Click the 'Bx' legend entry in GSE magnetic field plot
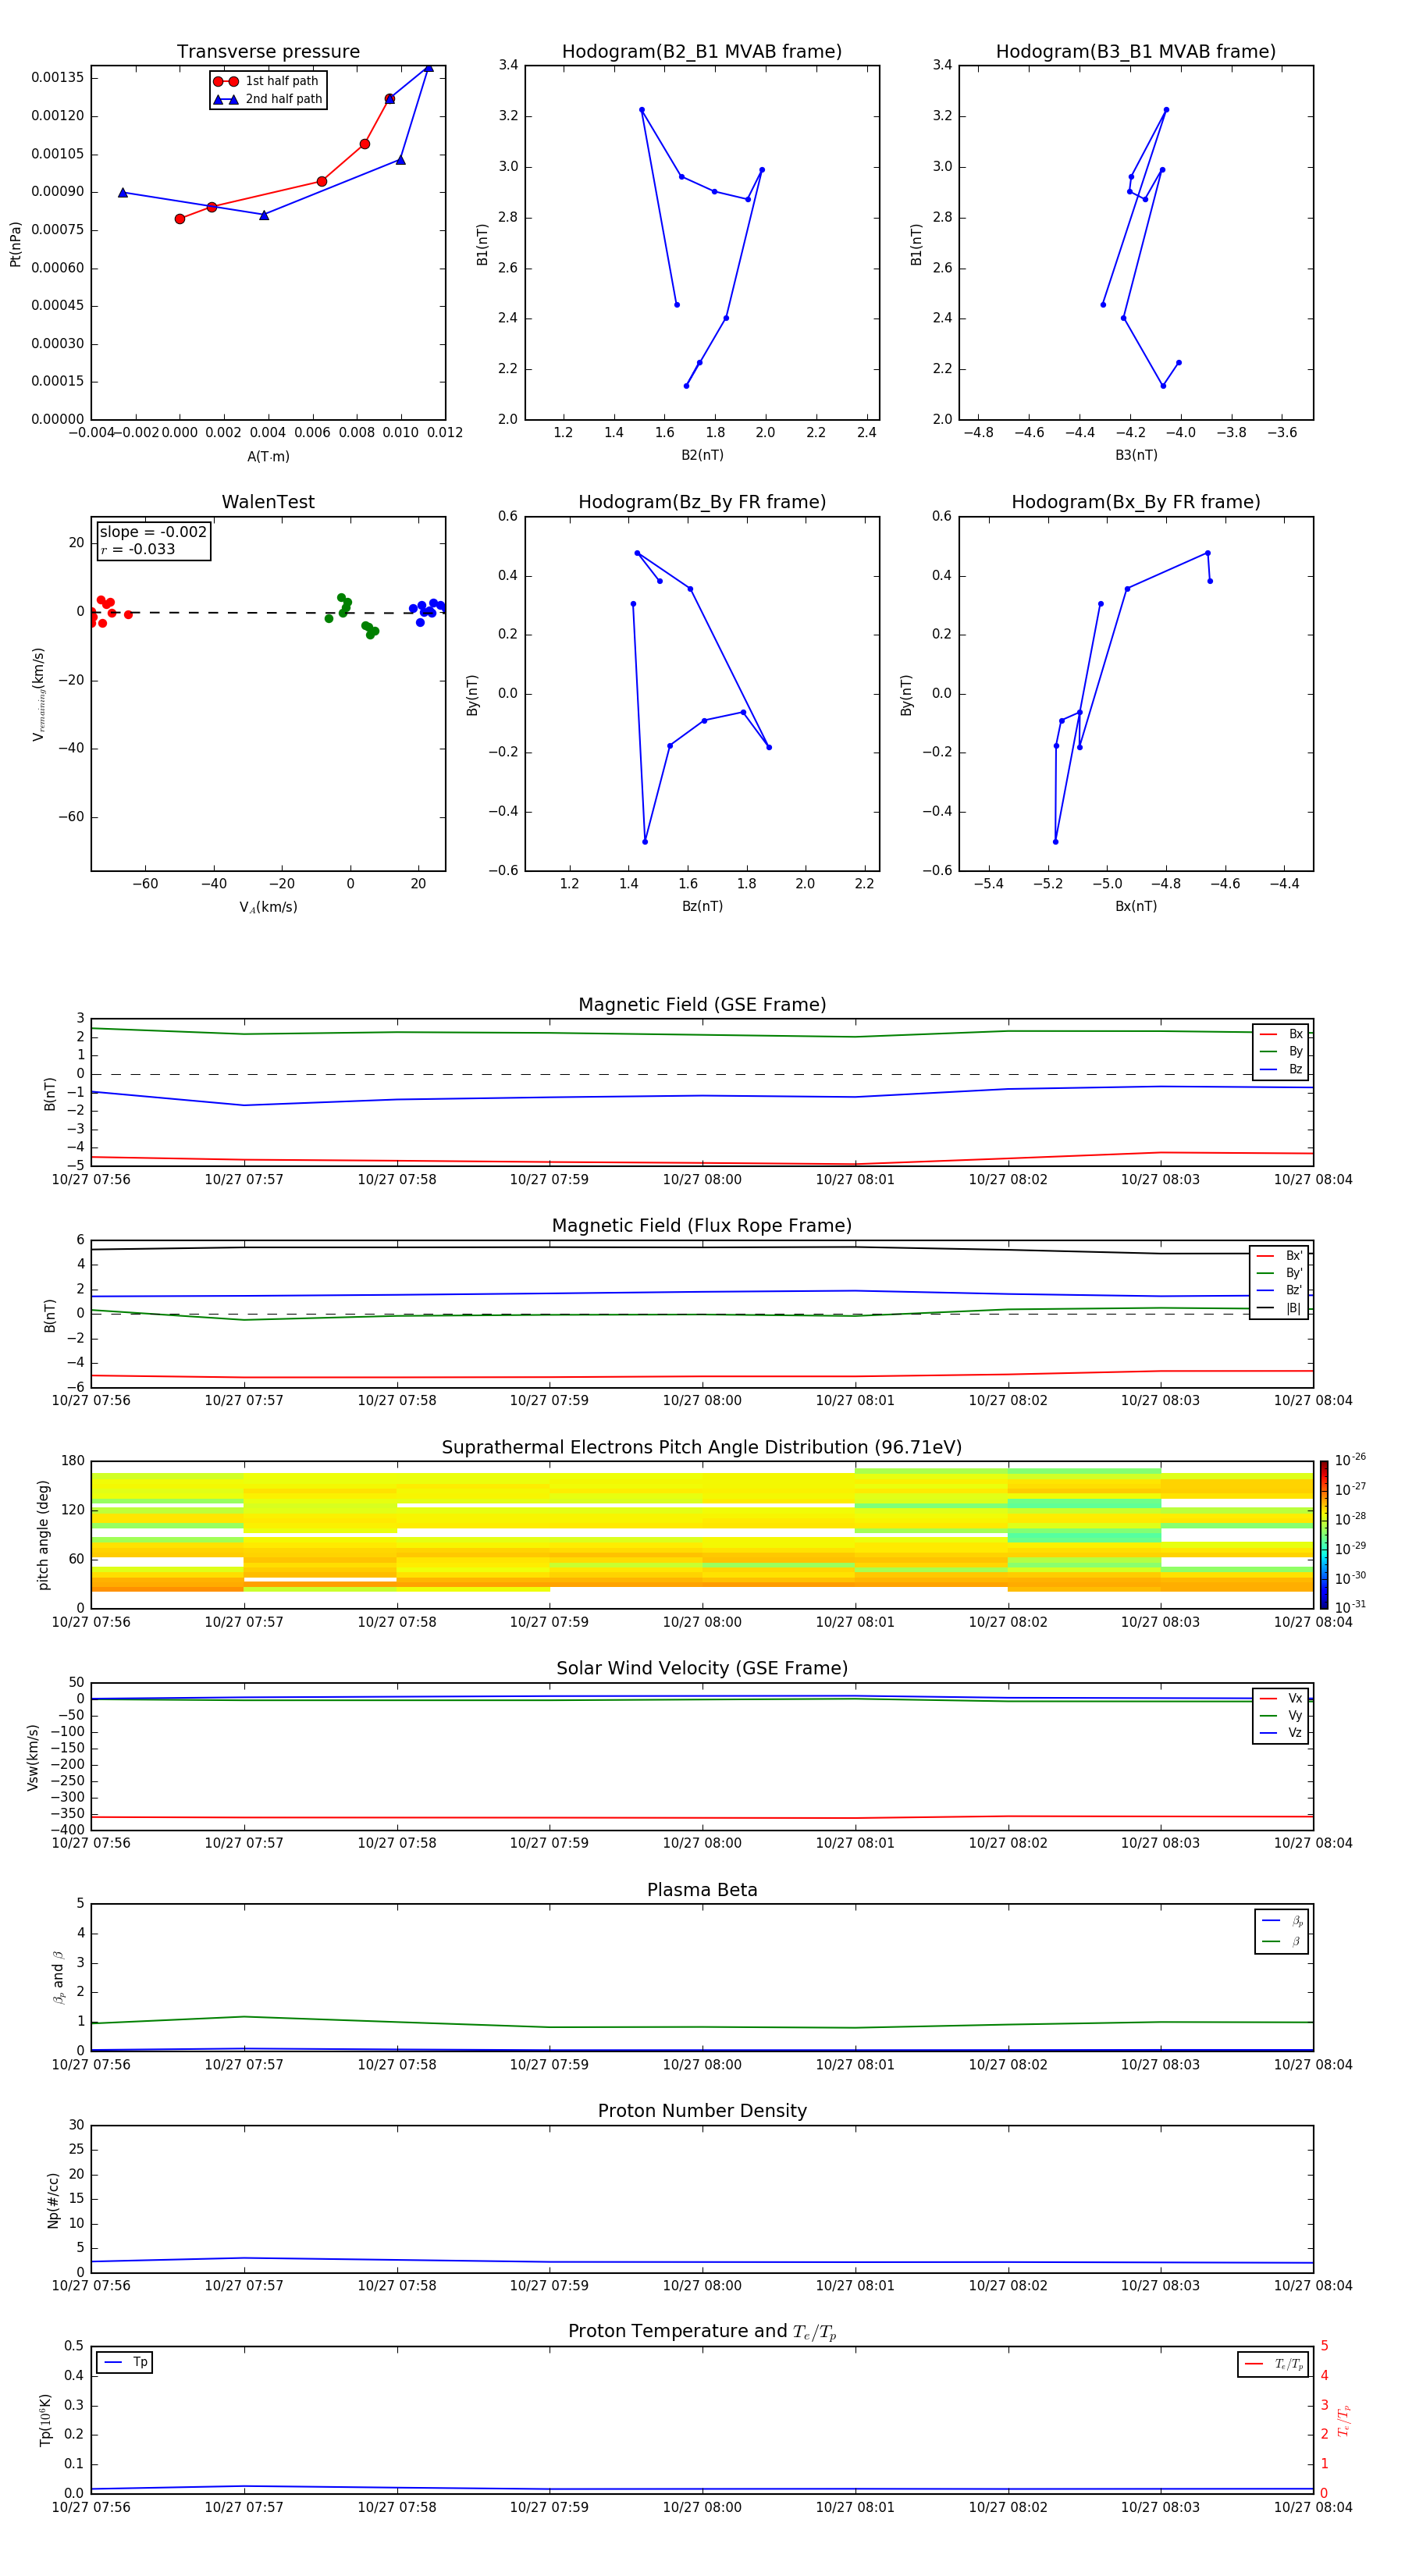 (x=1281, y=1034)
